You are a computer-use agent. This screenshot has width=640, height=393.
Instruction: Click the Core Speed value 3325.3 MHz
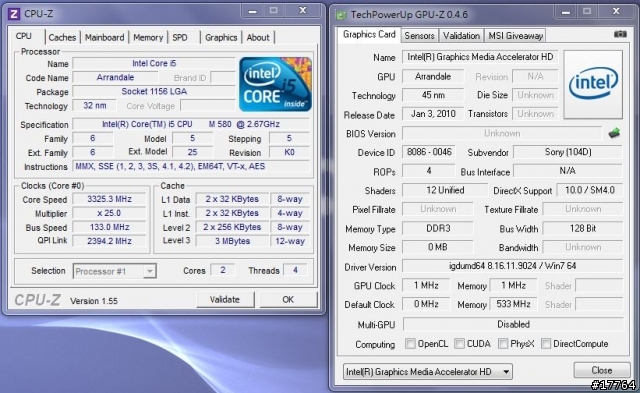pyautogui.click(x=109, y=199)
